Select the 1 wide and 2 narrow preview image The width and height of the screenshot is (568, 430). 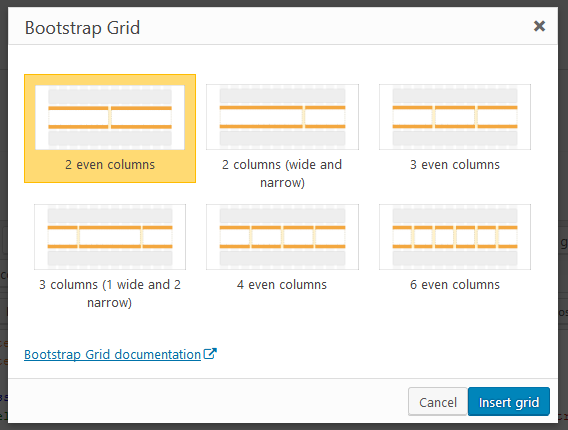110,237
